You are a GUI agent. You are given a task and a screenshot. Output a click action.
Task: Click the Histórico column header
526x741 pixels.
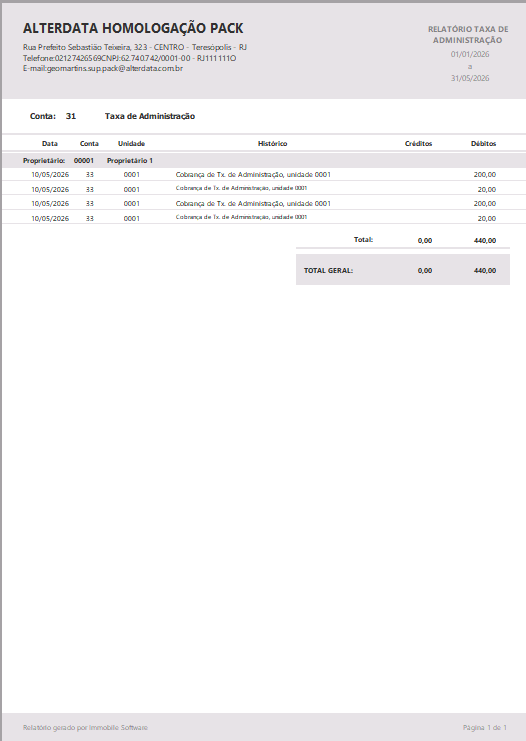click(272, 144)
